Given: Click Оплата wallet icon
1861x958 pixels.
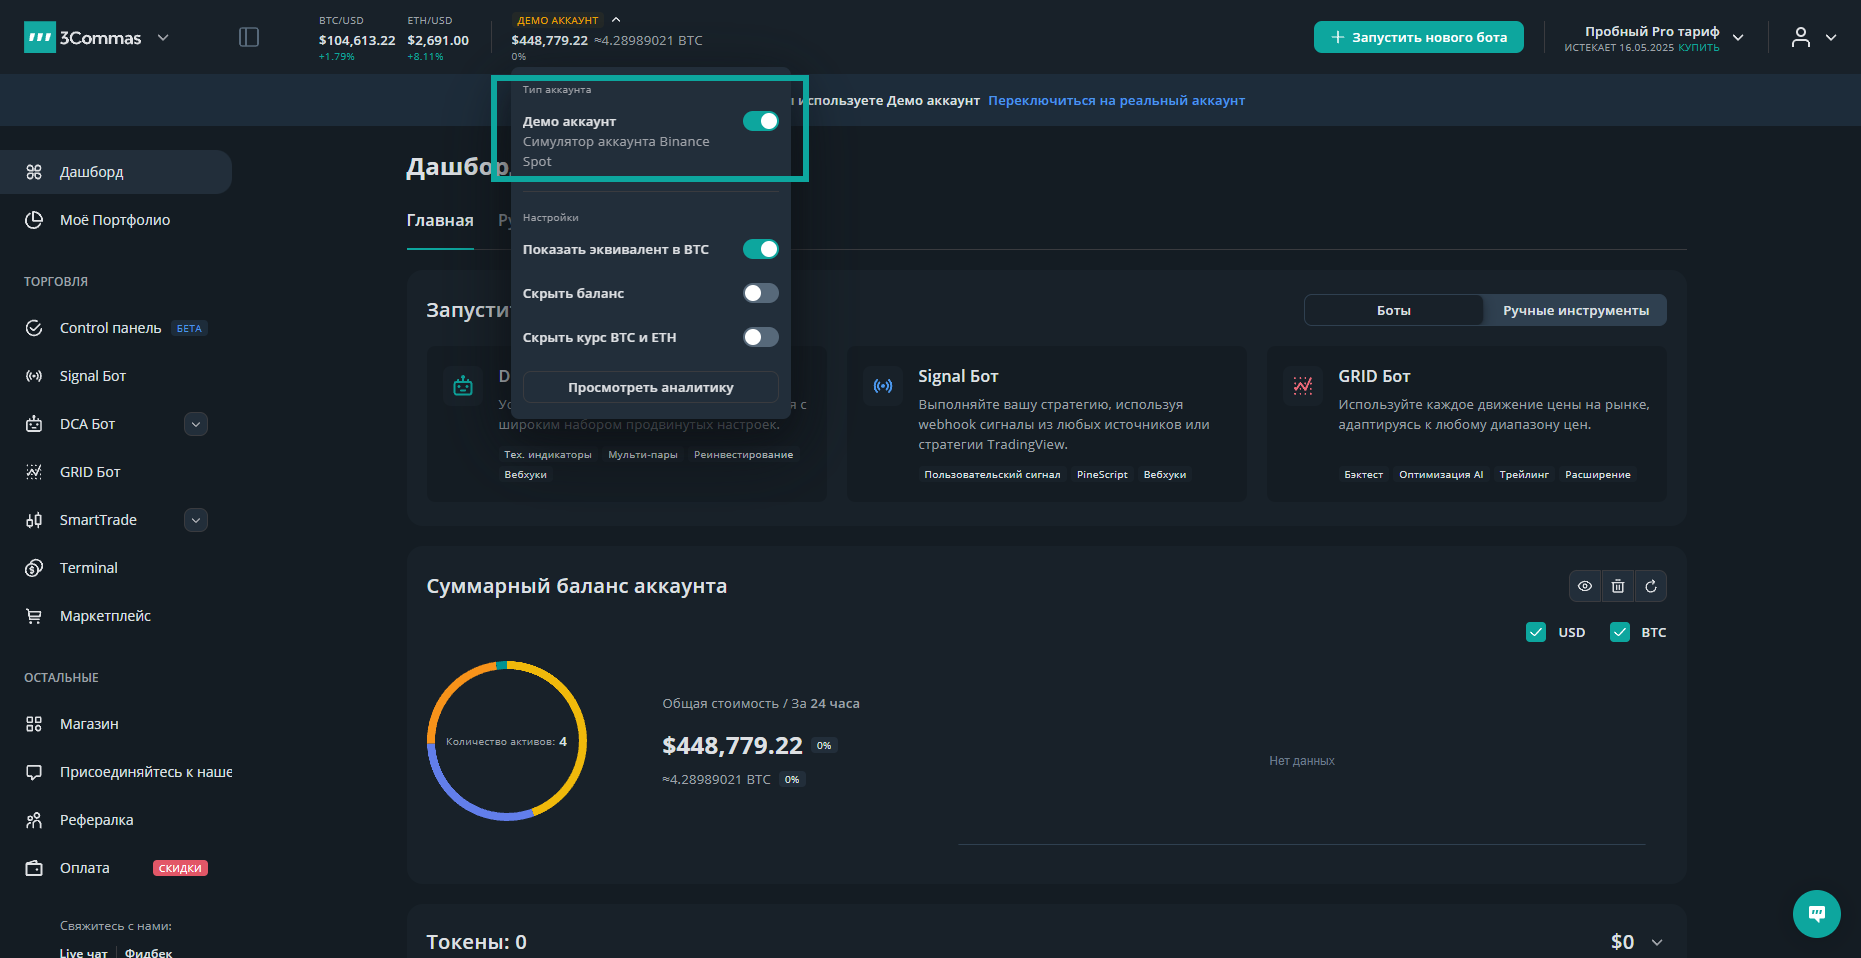Looking at the screenshot, I should 34,868.
